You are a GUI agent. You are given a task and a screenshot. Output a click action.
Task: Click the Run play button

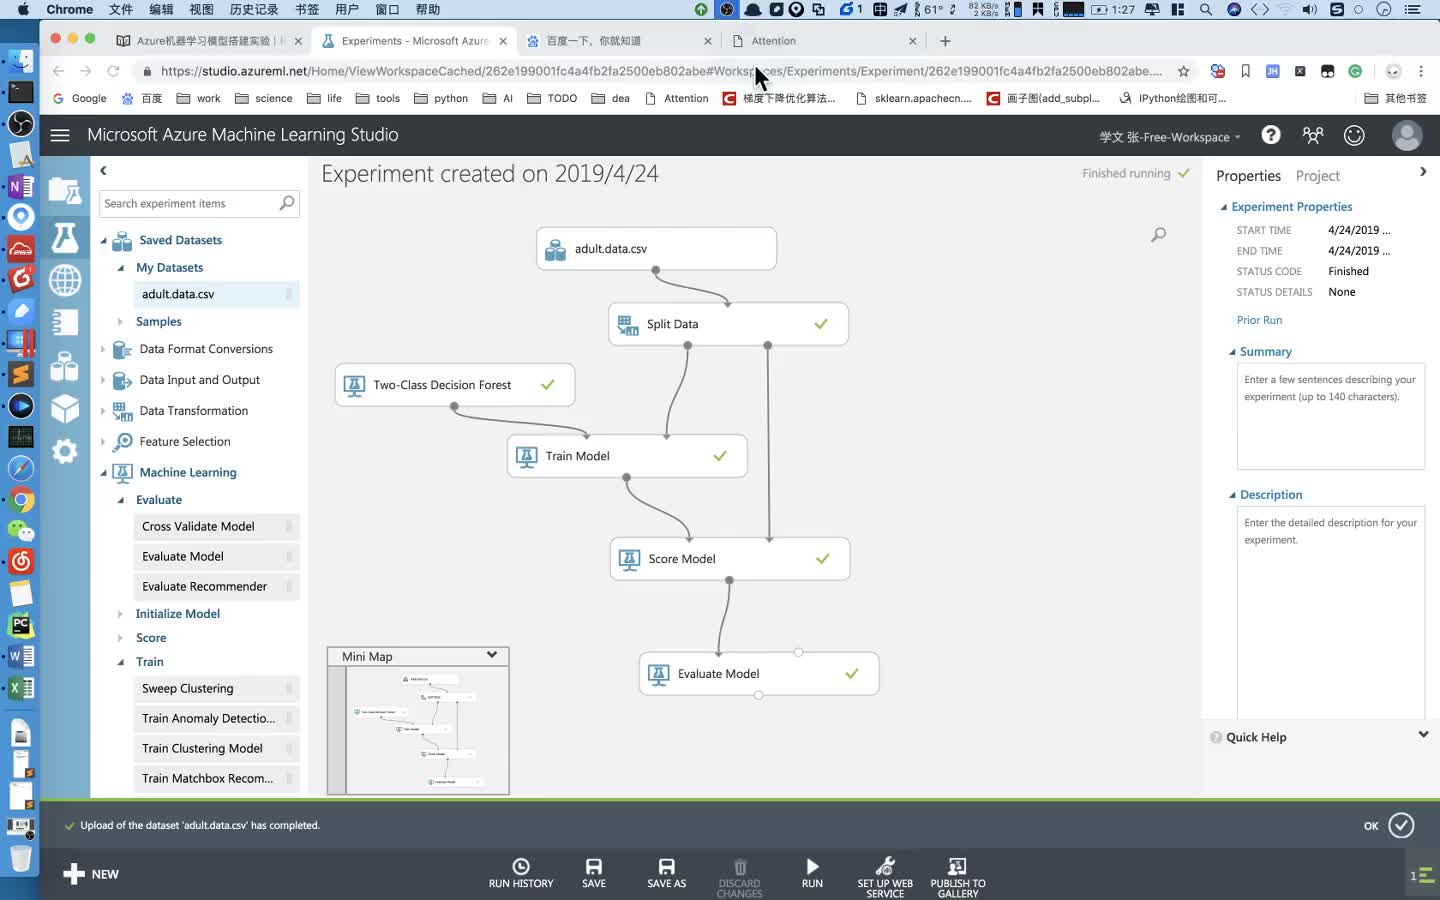[812, 873]
